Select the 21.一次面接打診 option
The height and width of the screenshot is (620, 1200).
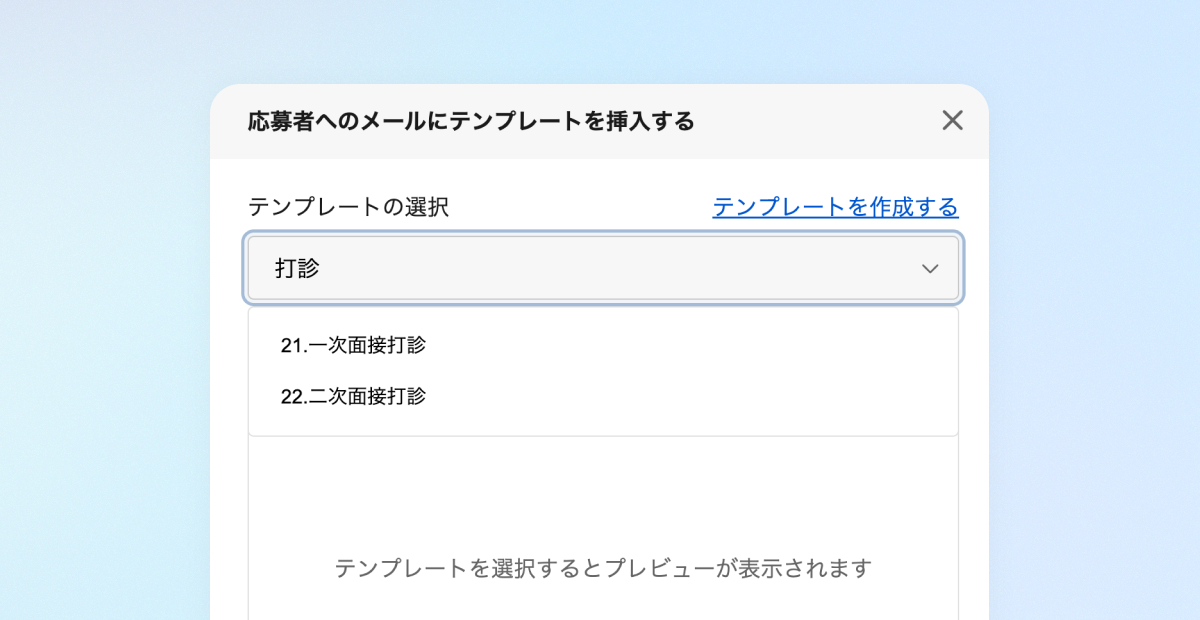(353, 345)
